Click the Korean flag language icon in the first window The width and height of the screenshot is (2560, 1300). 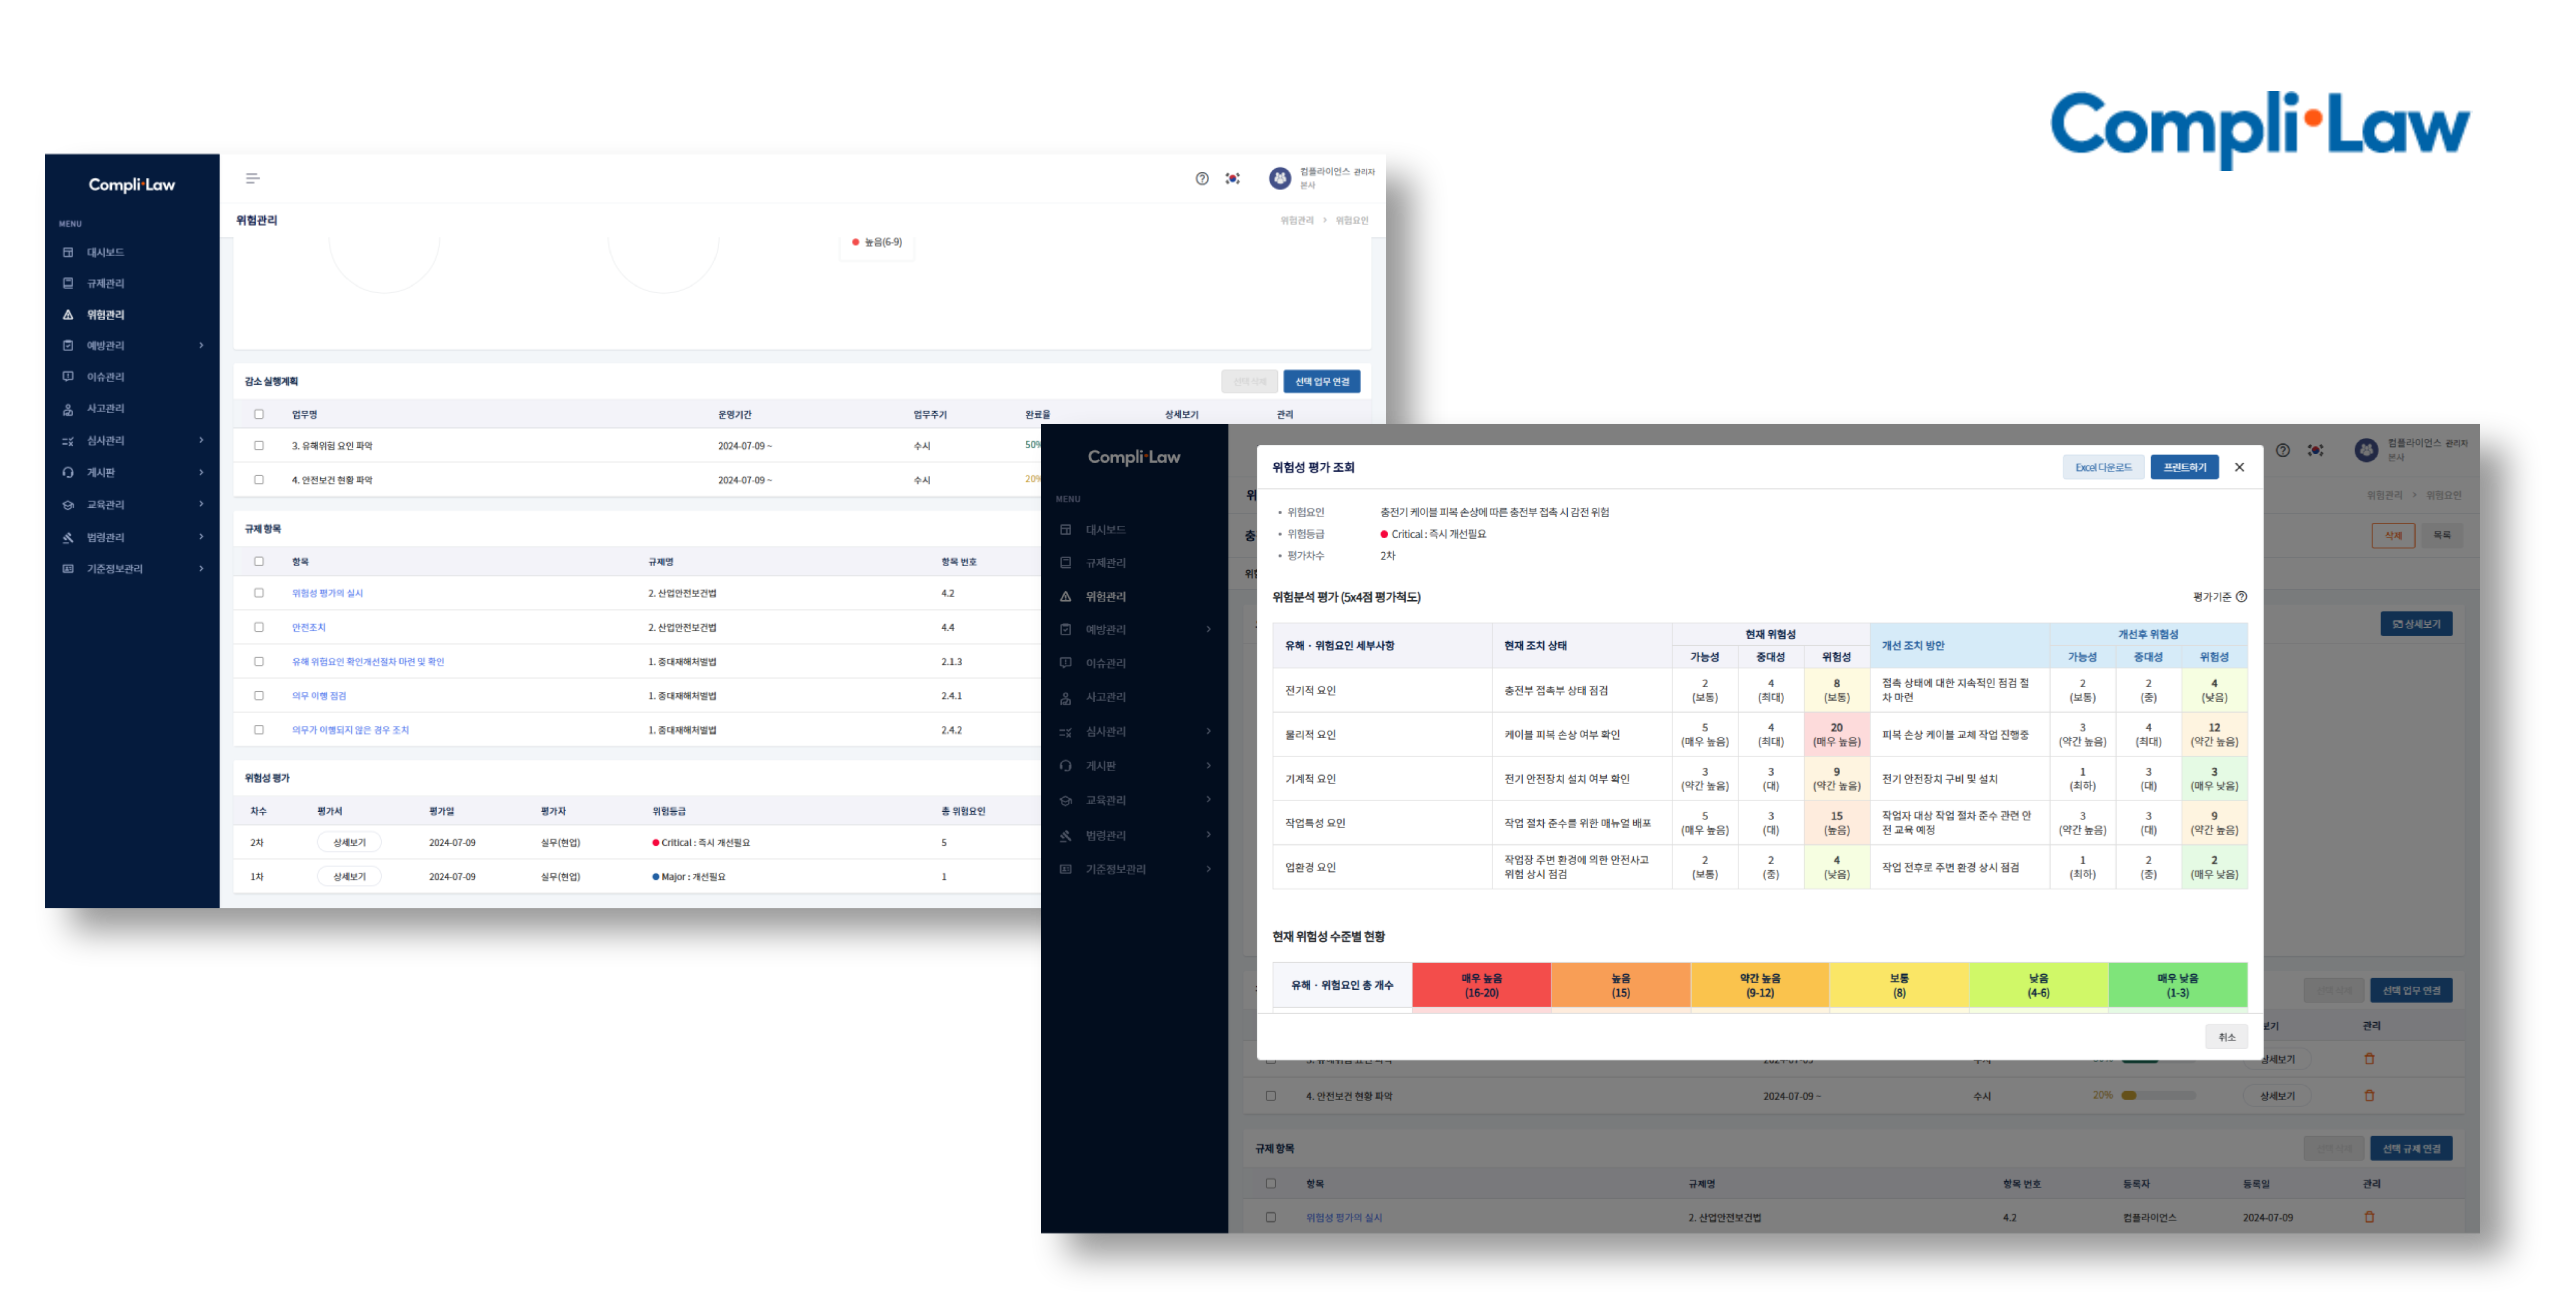1232,178
